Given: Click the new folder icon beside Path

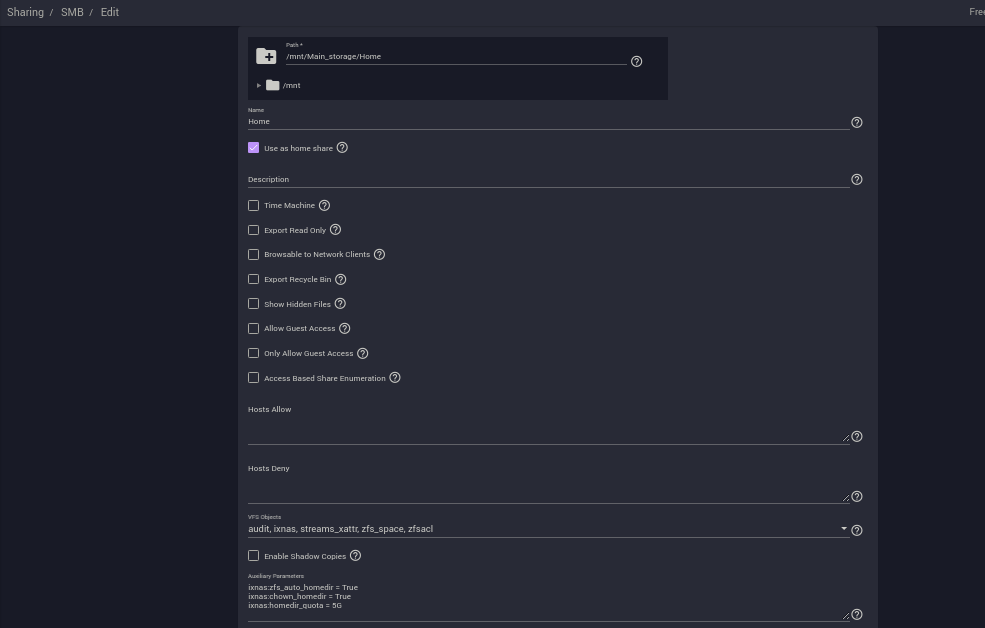Looking at the screenshot, I should click(266, 57).
